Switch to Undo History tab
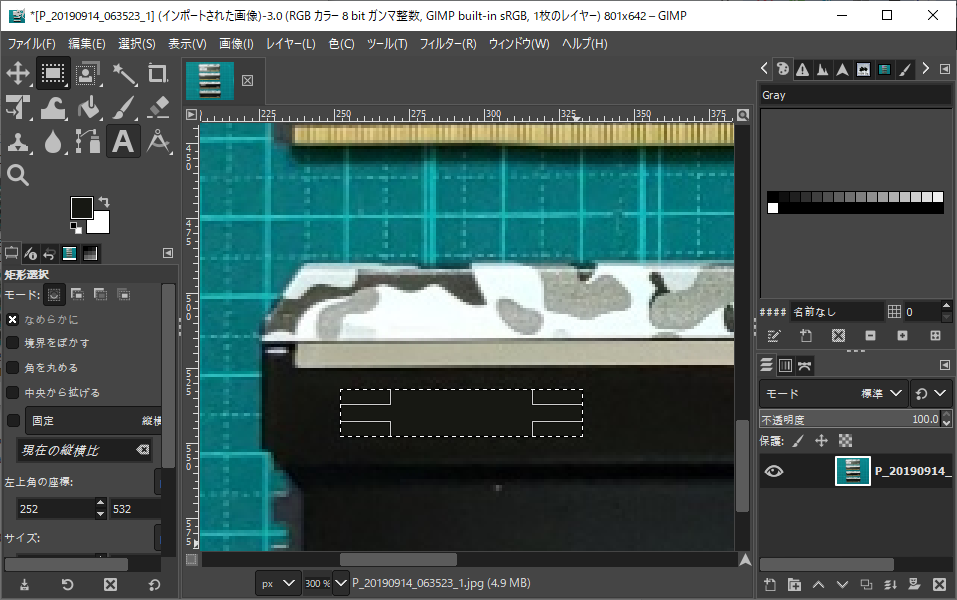This screenshot has height=600, width=957. (49, 253)
